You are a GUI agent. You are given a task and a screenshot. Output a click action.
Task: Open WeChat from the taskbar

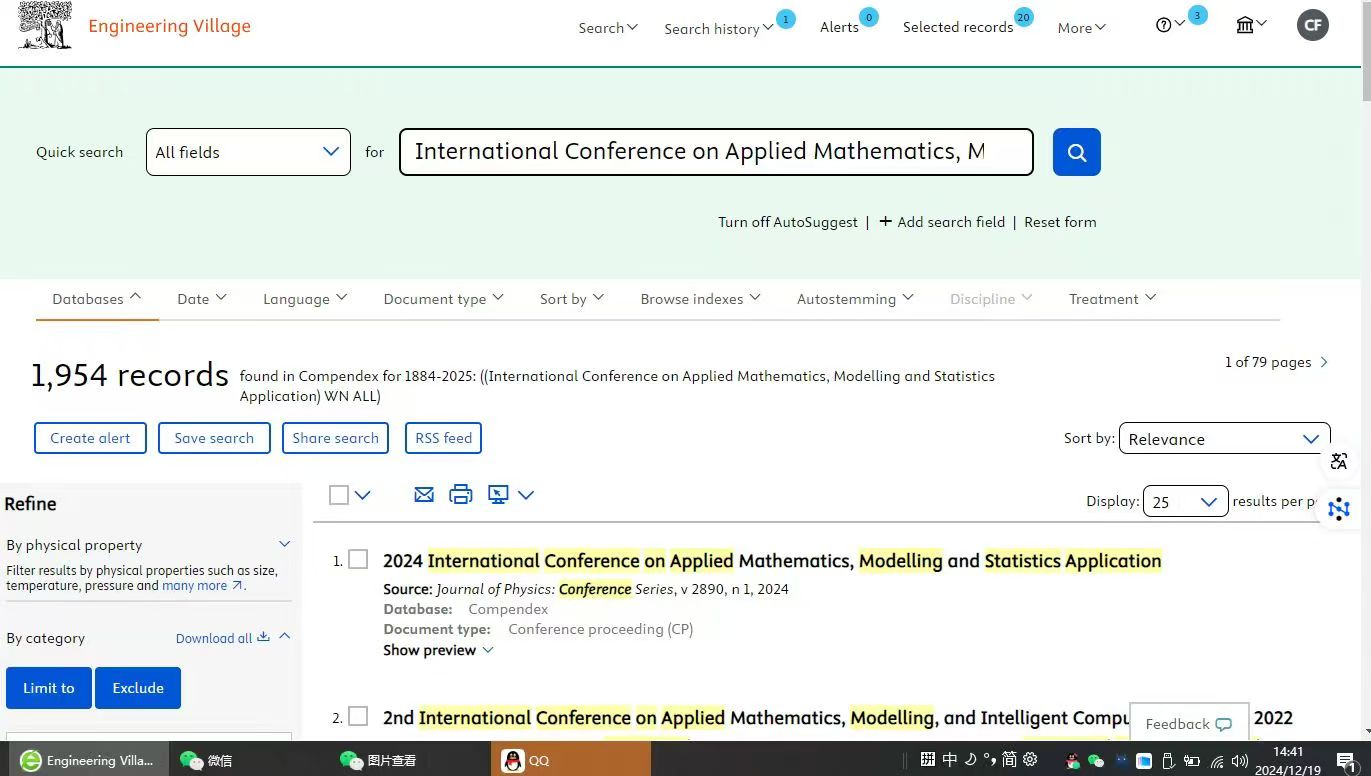coord(207,760)
